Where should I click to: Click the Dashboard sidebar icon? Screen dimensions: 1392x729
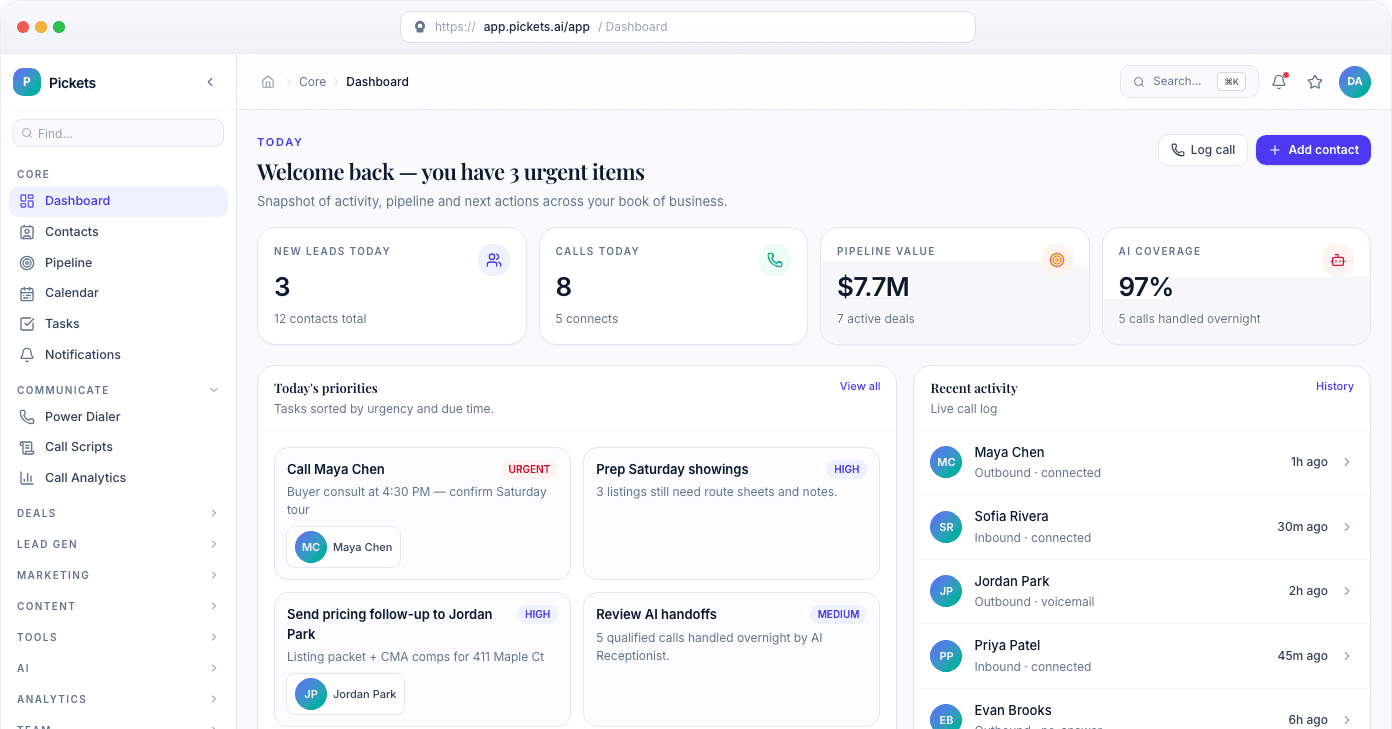27,201
